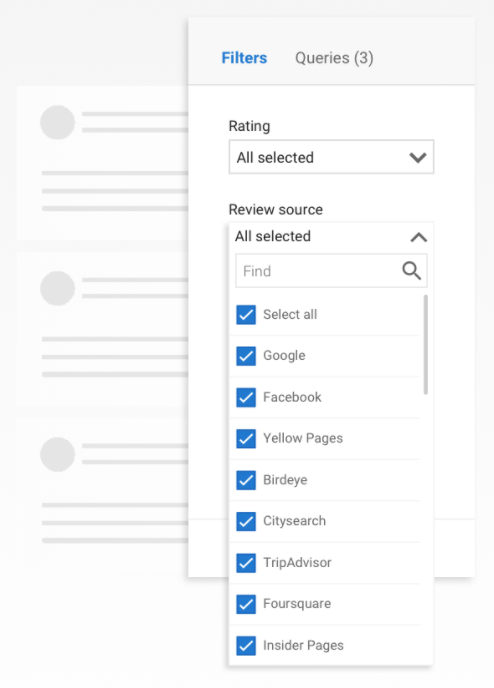Toggle the Citysearch checkbox

(246, 521)
